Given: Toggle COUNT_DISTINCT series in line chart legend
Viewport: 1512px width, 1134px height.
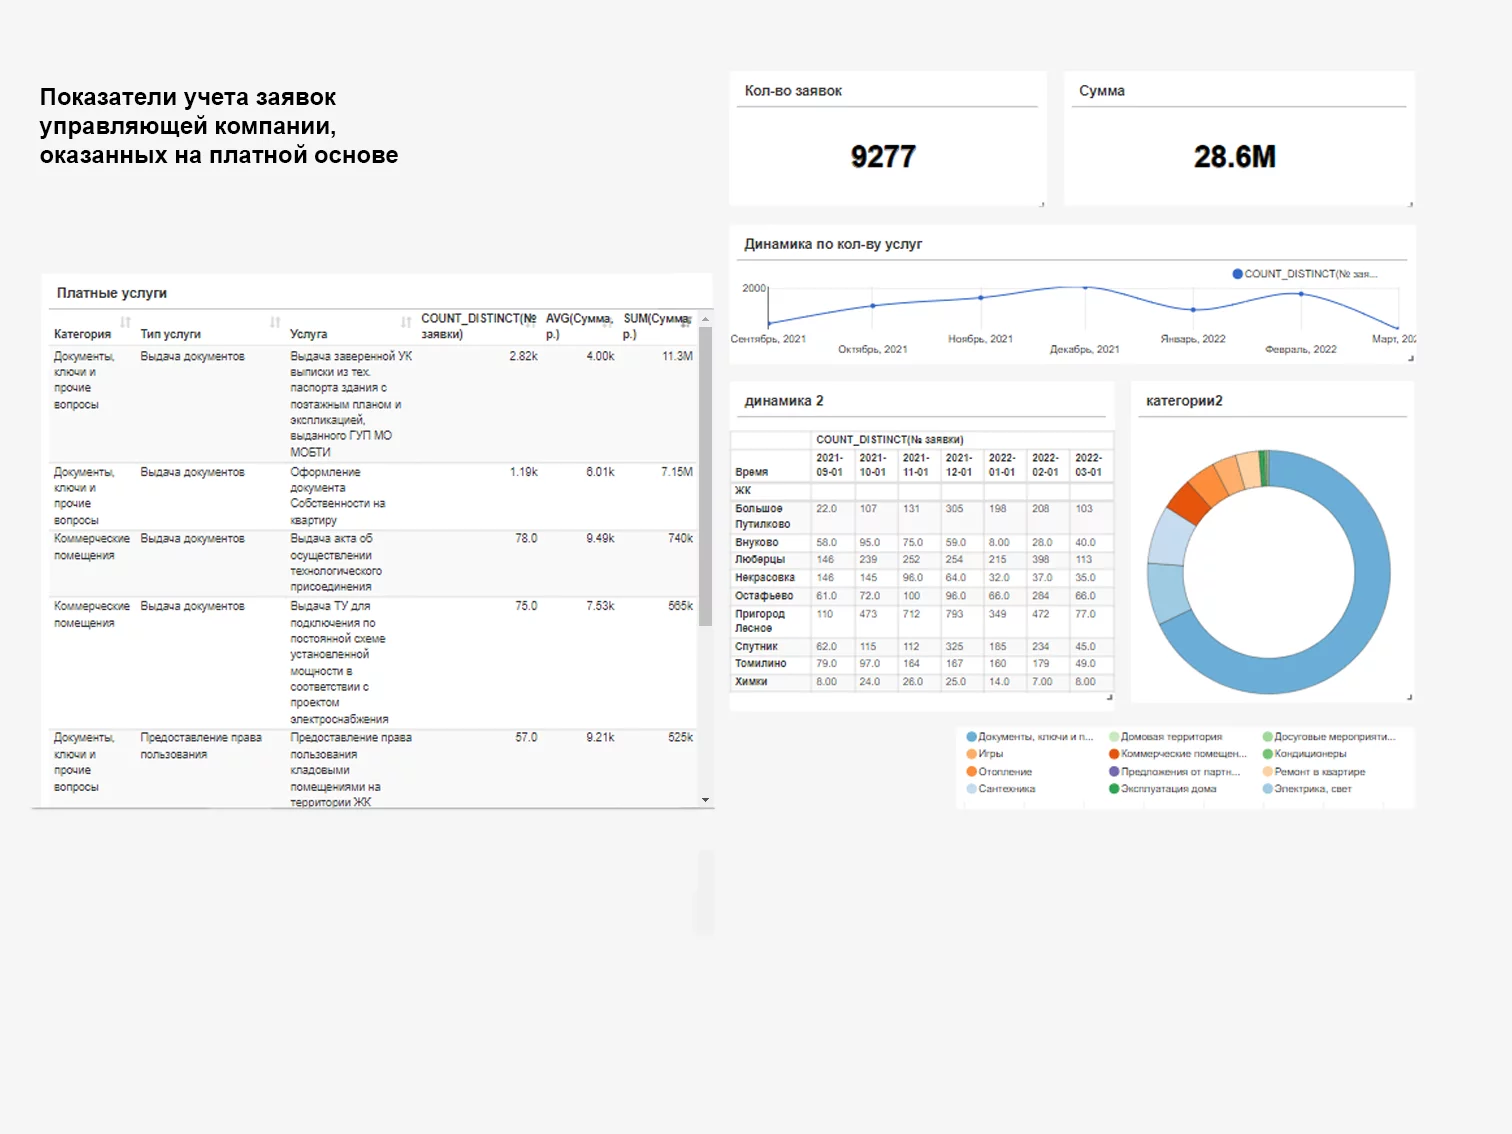Looking at the screenshot, I should (1304, 274).
